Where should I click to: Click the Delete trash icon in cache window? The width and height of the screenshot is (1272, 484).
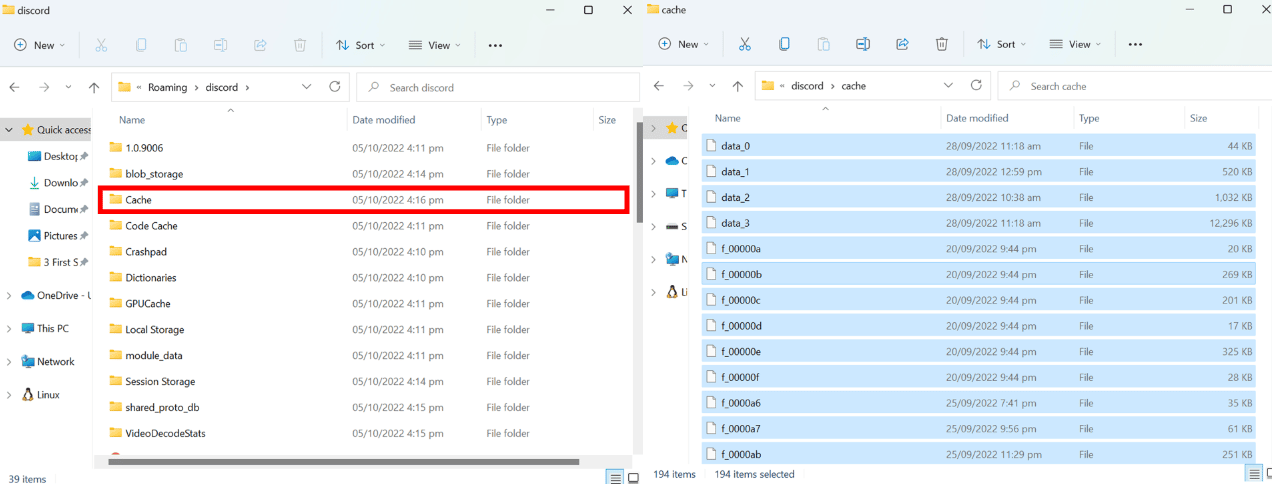tap(942, 44)
